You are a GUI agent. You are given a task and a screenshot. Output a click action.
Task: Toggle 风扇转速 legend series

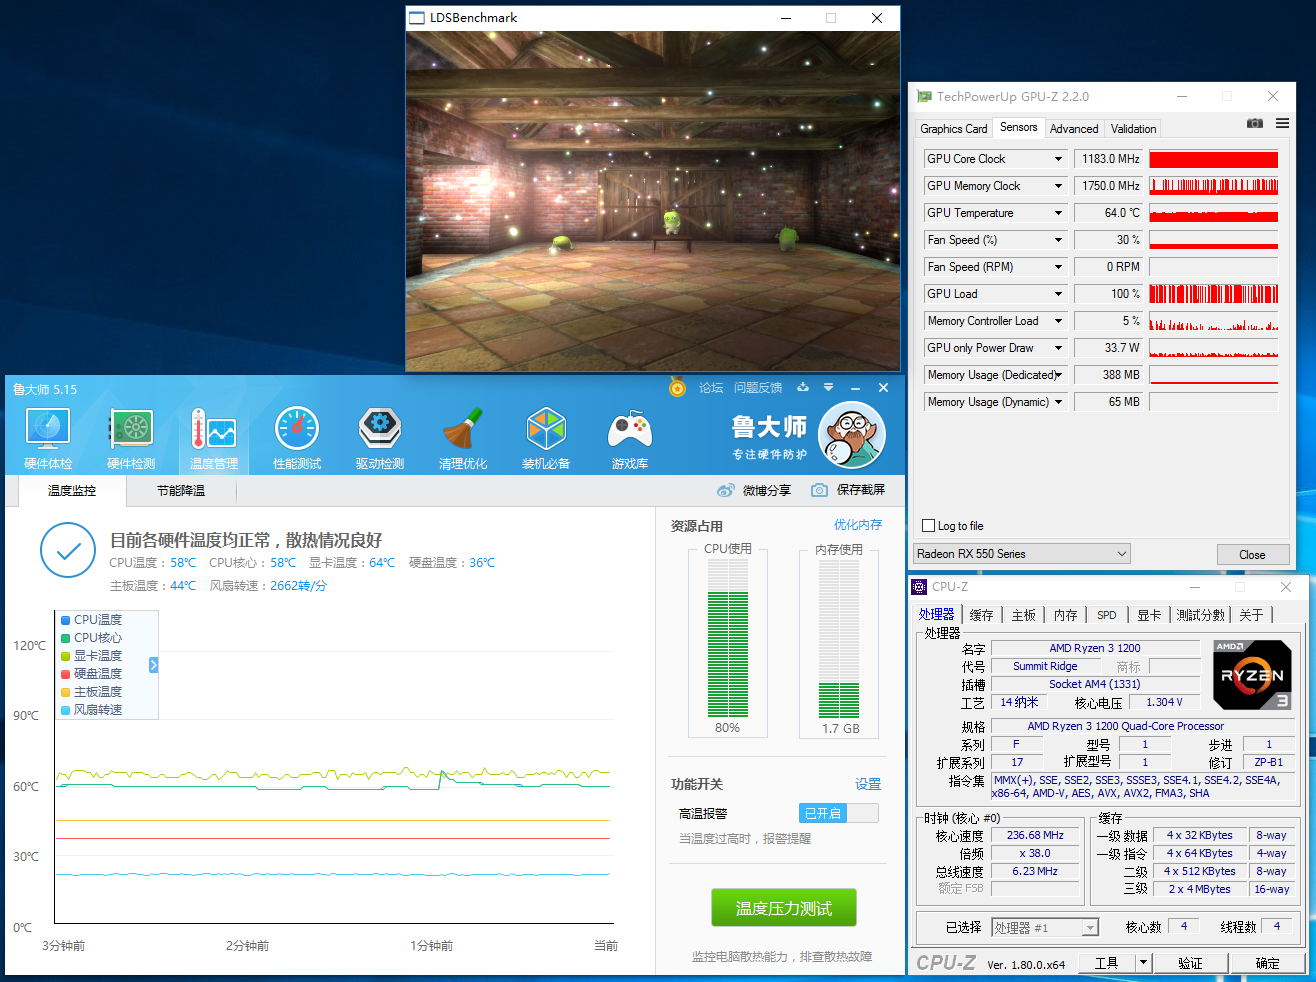(91, 710)
